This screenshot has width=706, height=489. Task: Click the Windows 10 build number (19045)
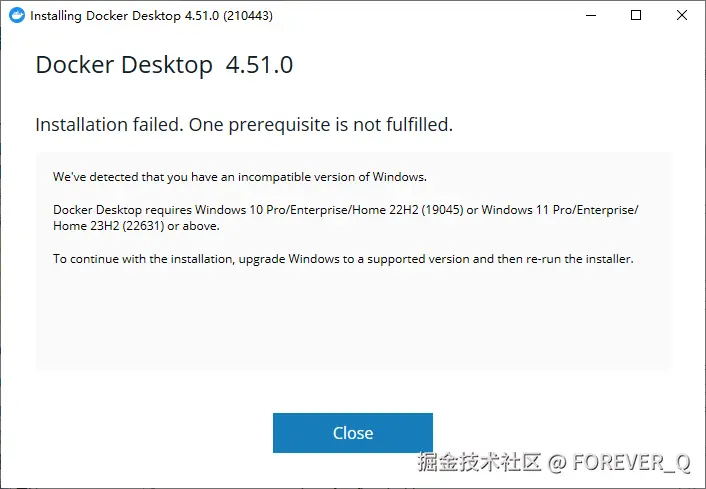[440, 209]
